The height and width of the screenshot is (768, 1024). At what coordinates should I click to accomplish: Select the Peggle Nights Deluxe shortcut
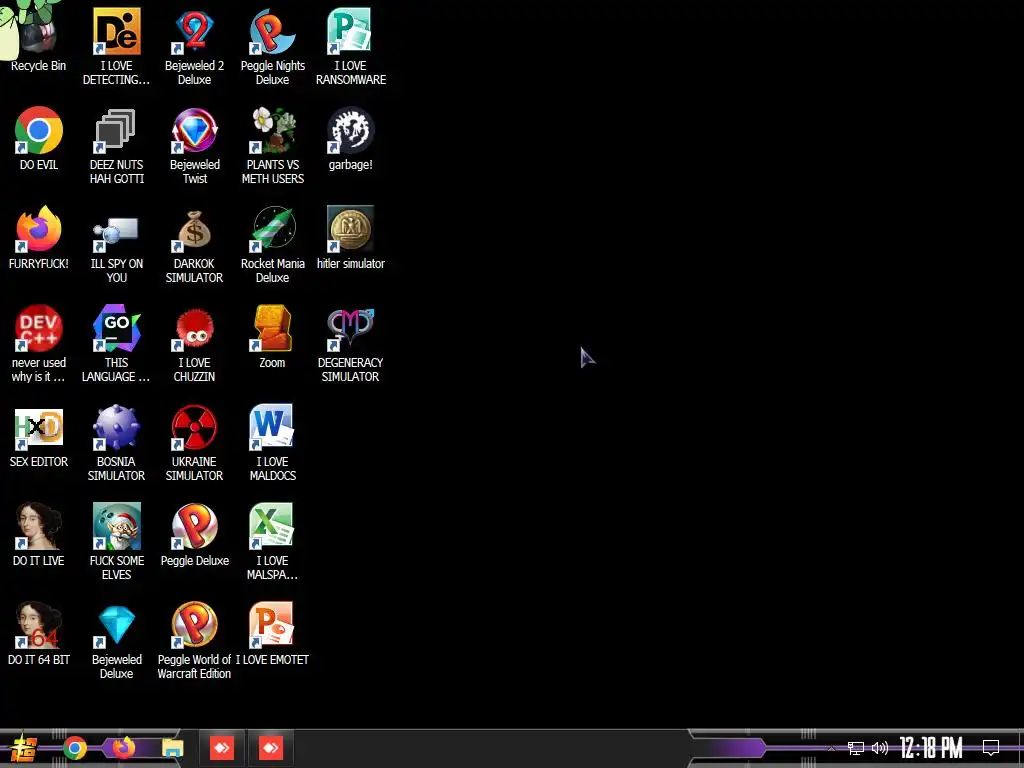(x=272, y=31)
